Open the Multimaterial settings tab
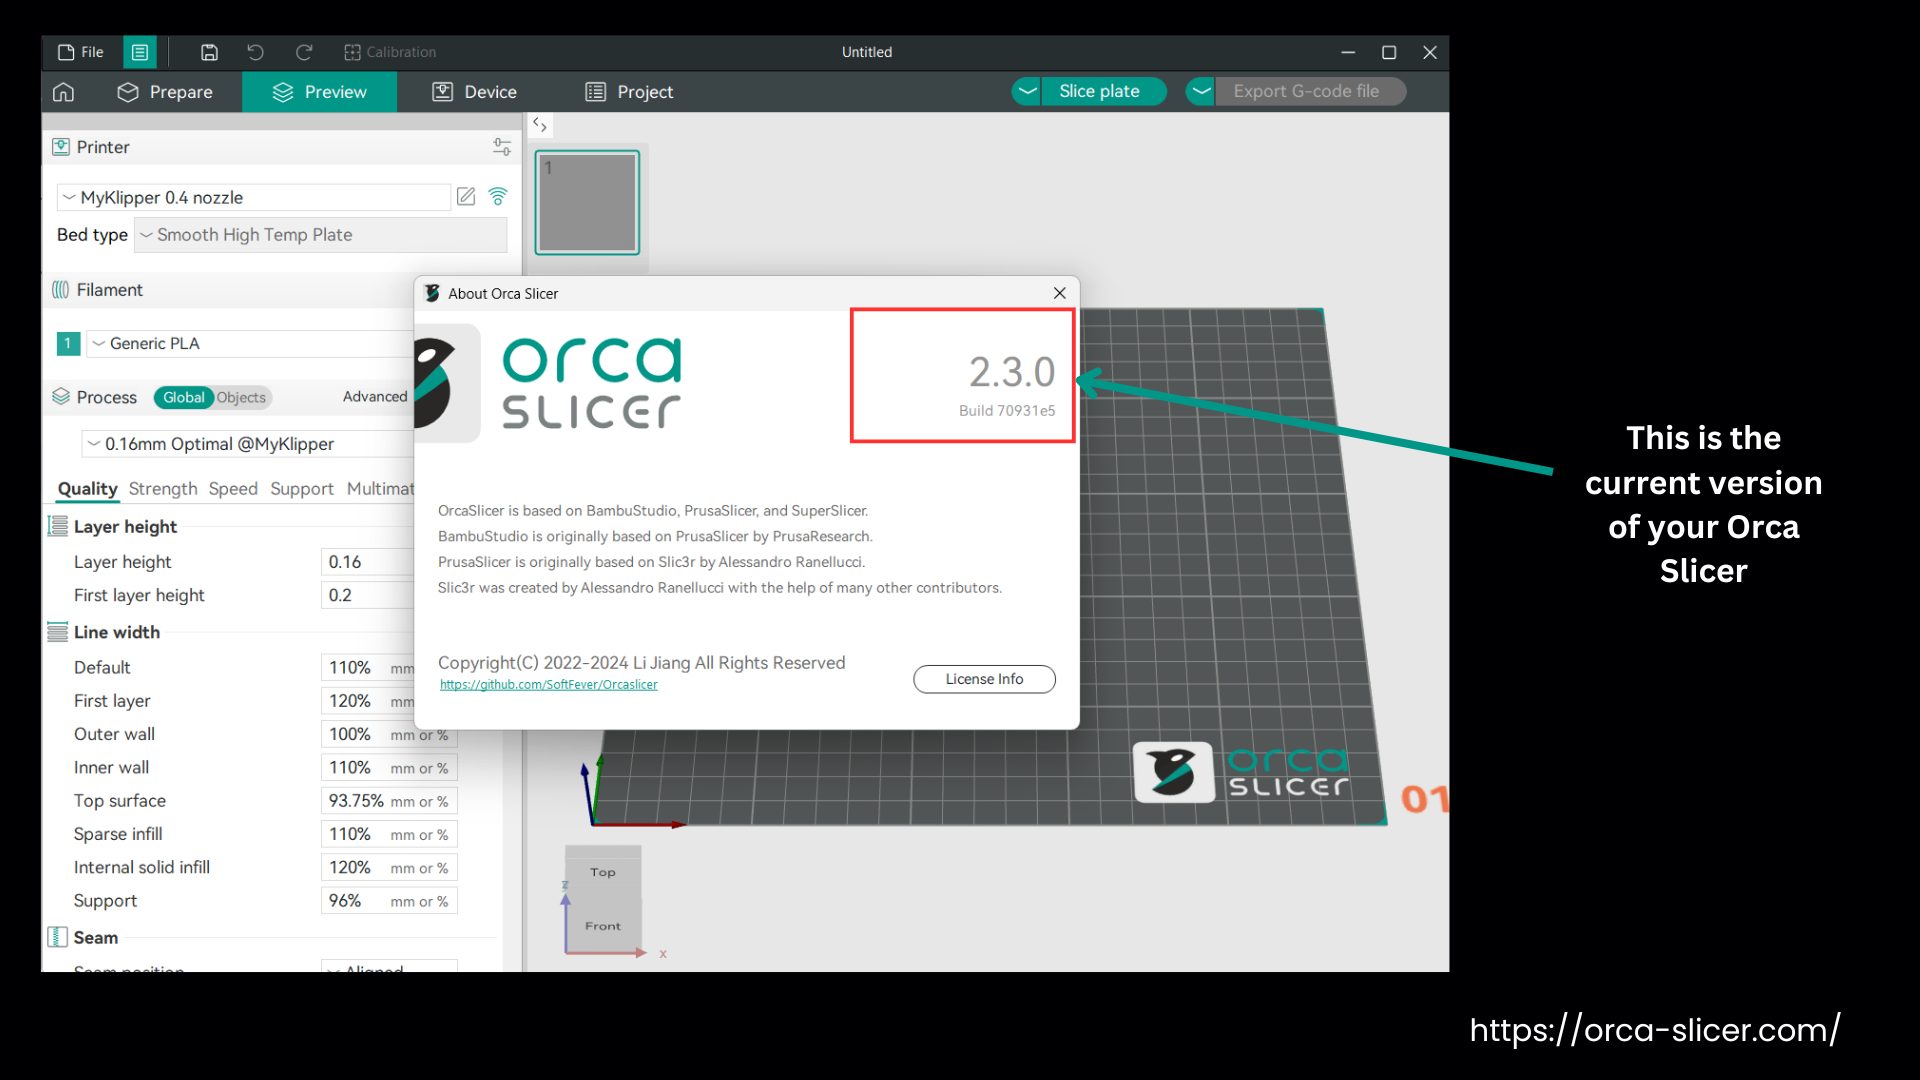 (x=380, y=489)
